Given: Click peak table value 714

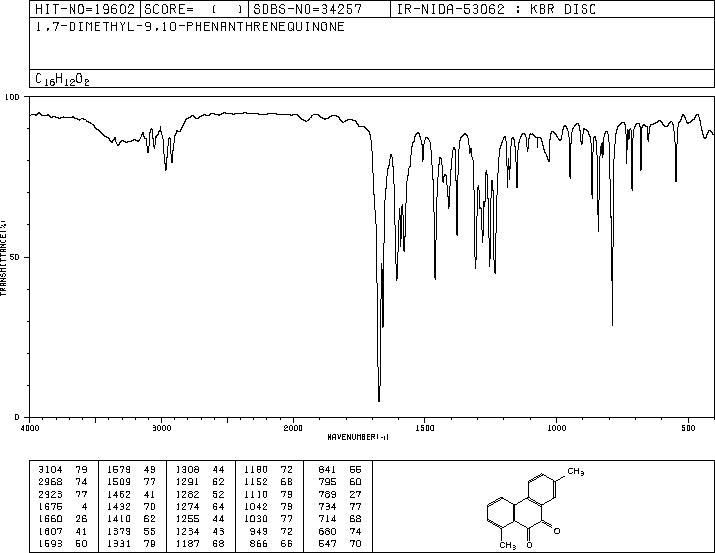Looking at the screenshot, I should (327, 519).
